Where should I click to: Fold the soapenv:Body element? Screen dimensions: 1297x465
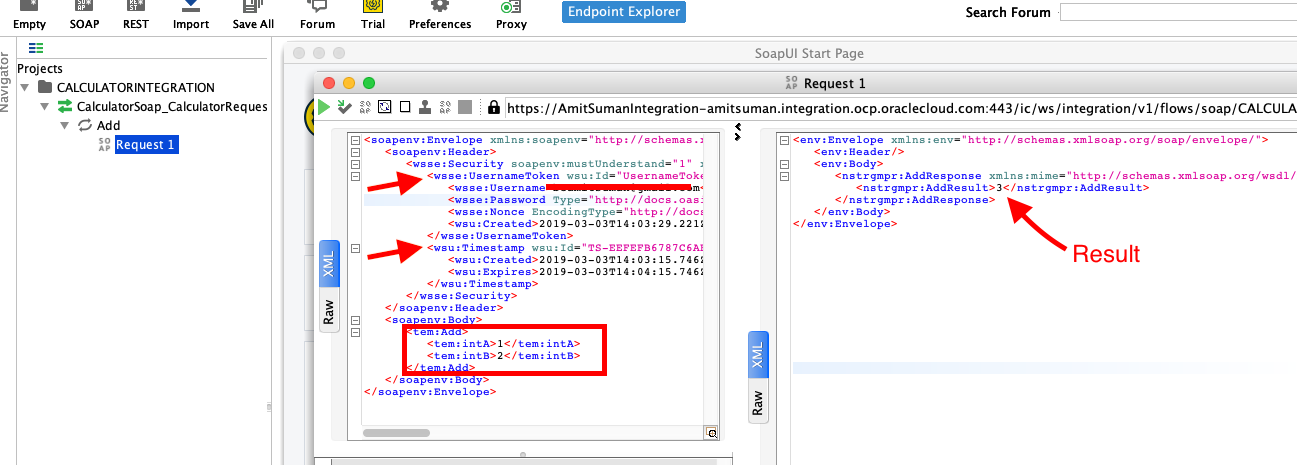pos(356,319)
